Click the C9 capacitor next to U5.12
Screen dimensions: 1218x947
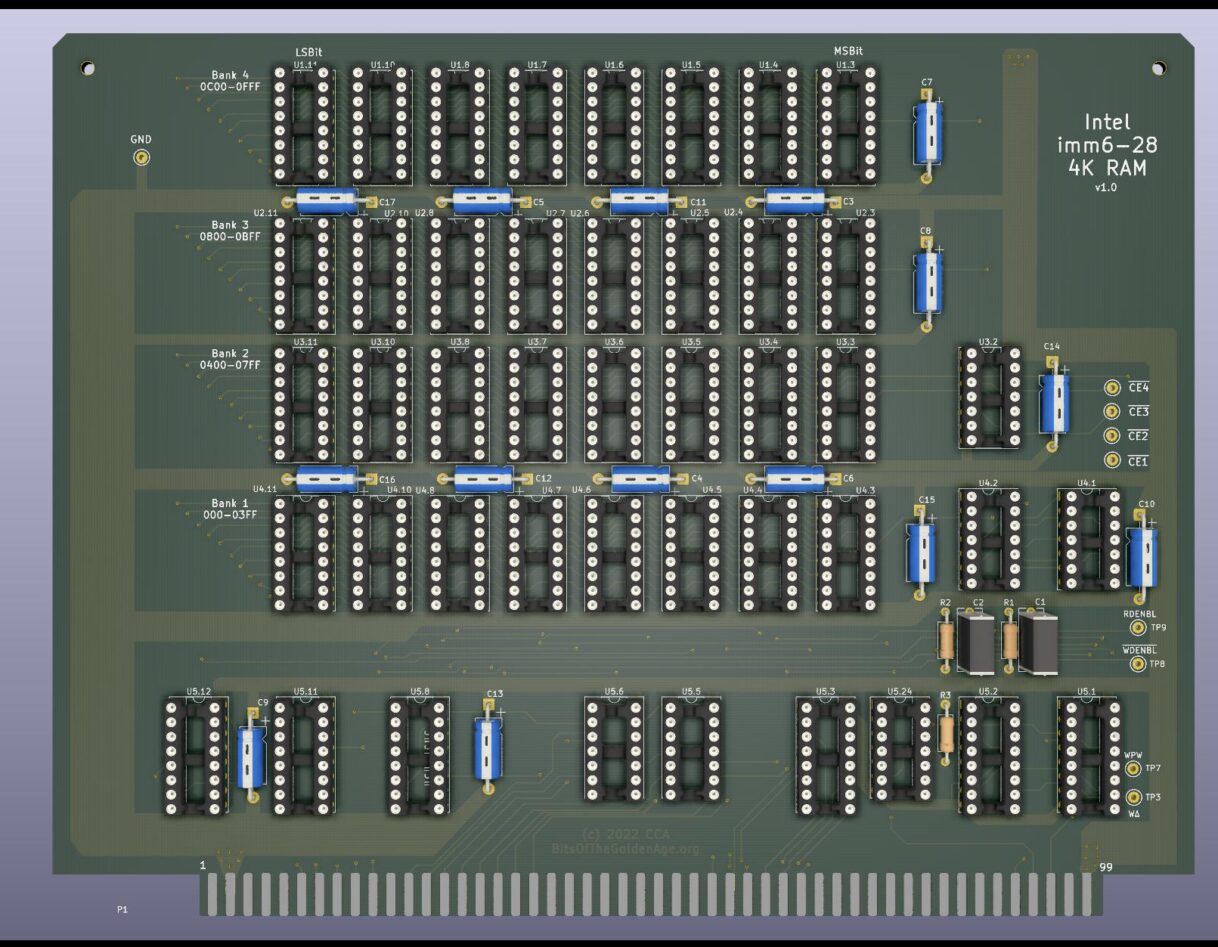(x=249, y=757)
